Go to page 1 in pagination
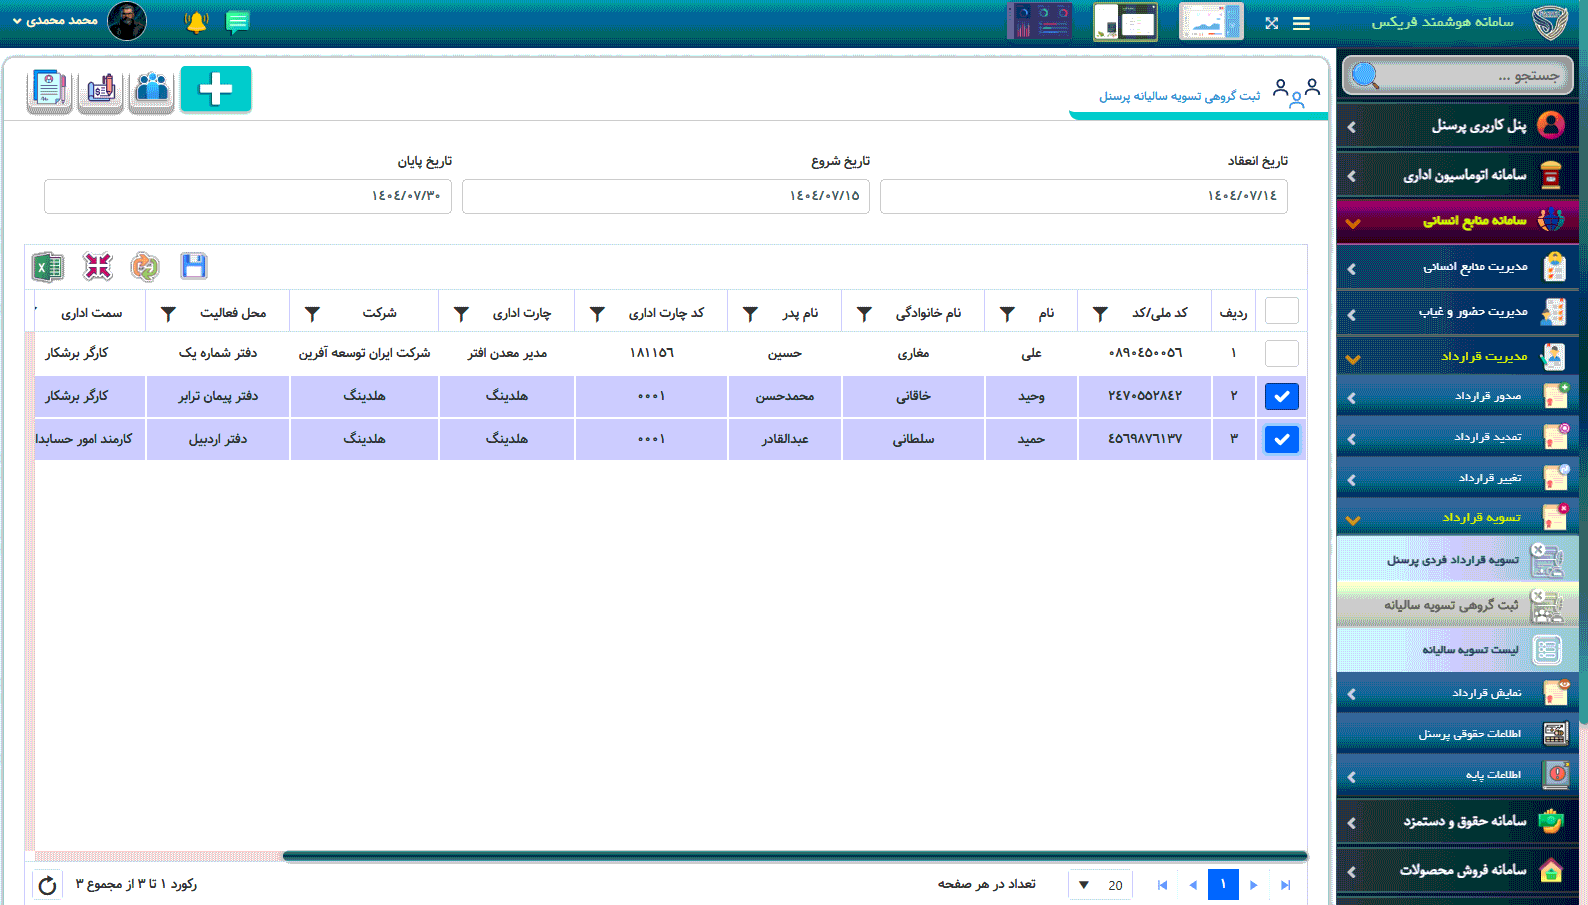 pyautogui.click(x=1223, y=885)
